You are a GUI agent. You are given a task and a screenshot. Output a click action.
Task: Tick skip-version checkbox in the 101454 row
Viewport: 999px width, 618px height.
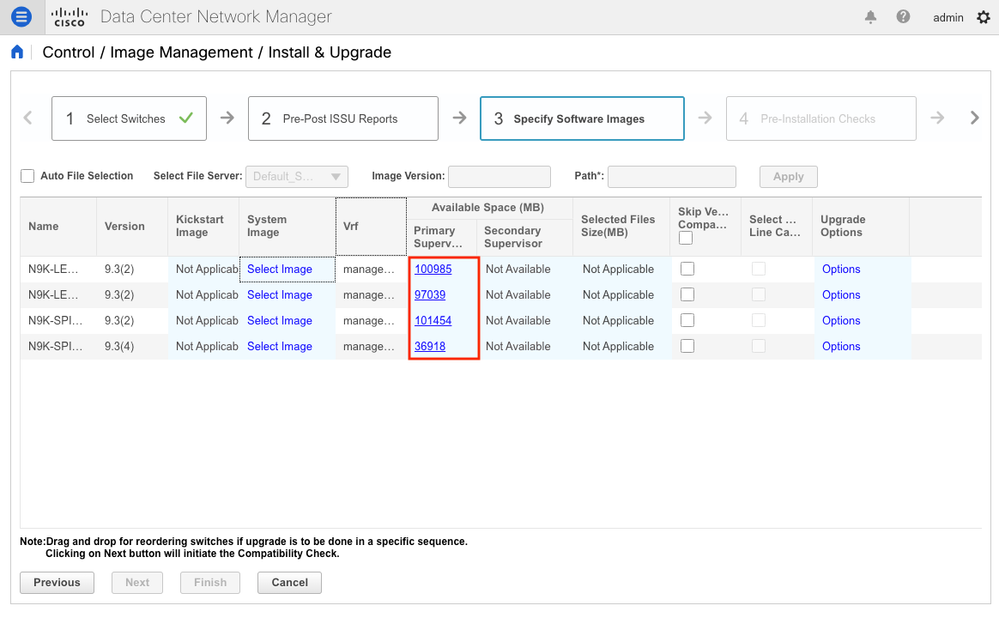687,320
